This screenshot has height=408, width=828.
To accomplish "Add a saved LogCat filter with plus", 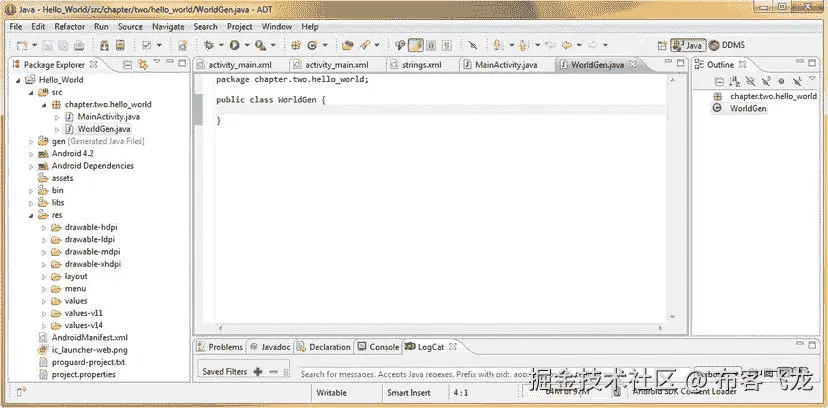I will coord(258,372).
